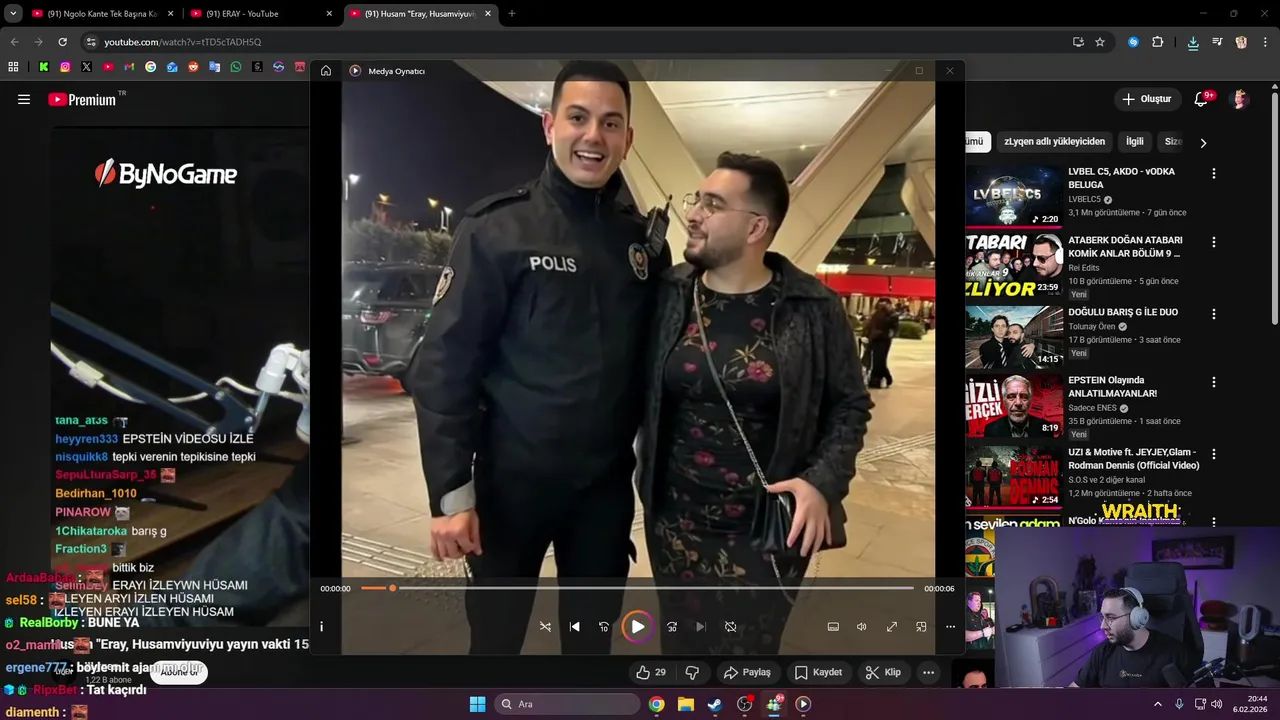This screenshot has width=1280, height=720.
Task: Toggle subtitles in the media player
Action: tap(833, 627)
